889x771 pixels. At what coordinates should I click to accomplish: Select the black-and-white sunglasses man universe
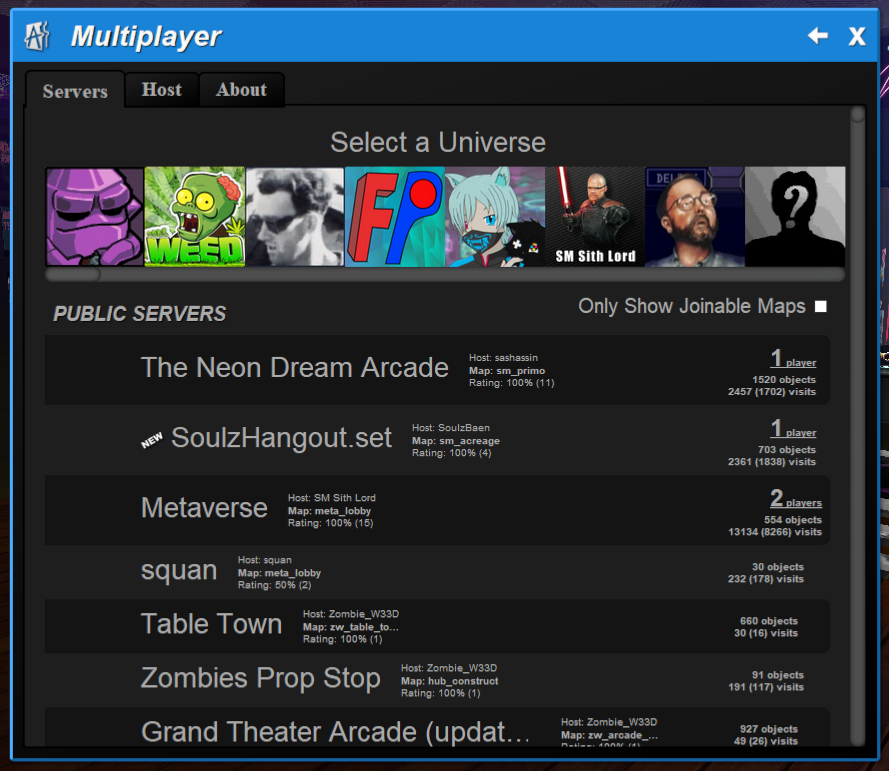click(x=295, y=217)
